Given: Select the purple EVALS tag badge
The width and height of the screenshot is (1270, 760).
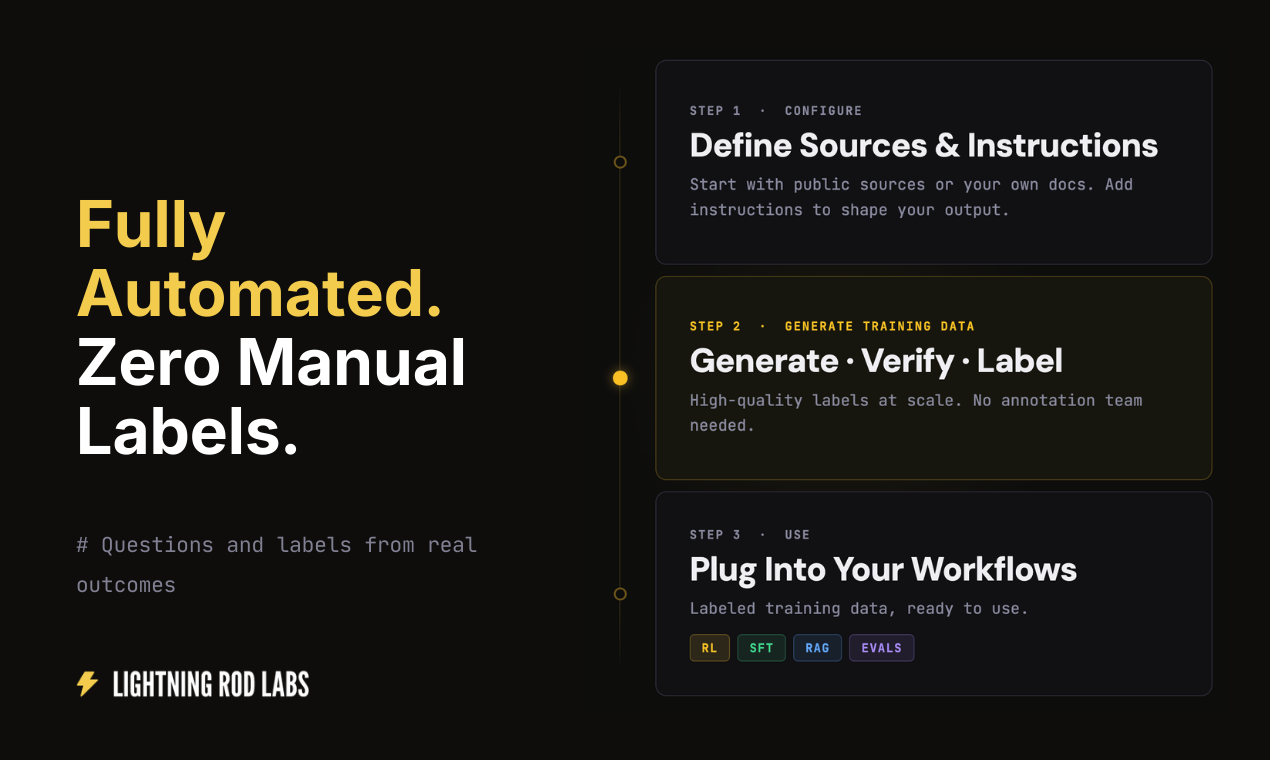Looking at the screenshot, I should [x=881, y=647].
